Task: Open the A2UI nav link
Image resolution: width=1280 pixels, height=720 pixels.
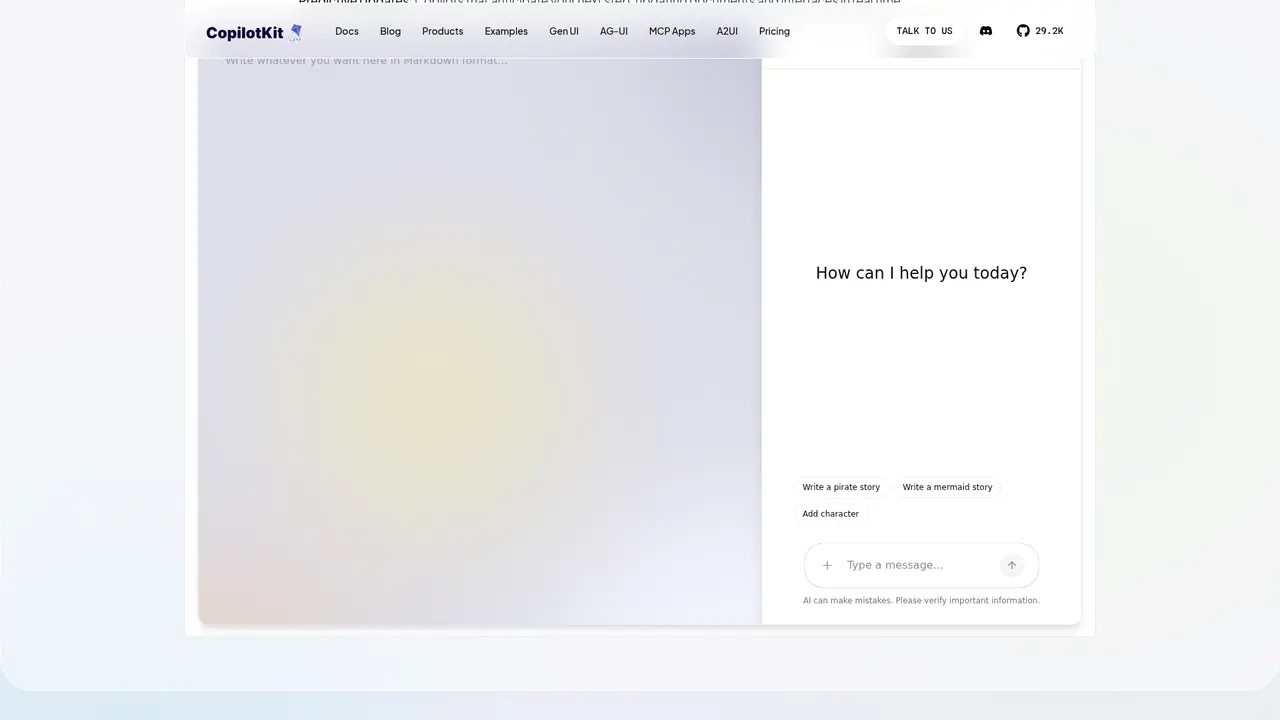Action: [x=727, y=31]
